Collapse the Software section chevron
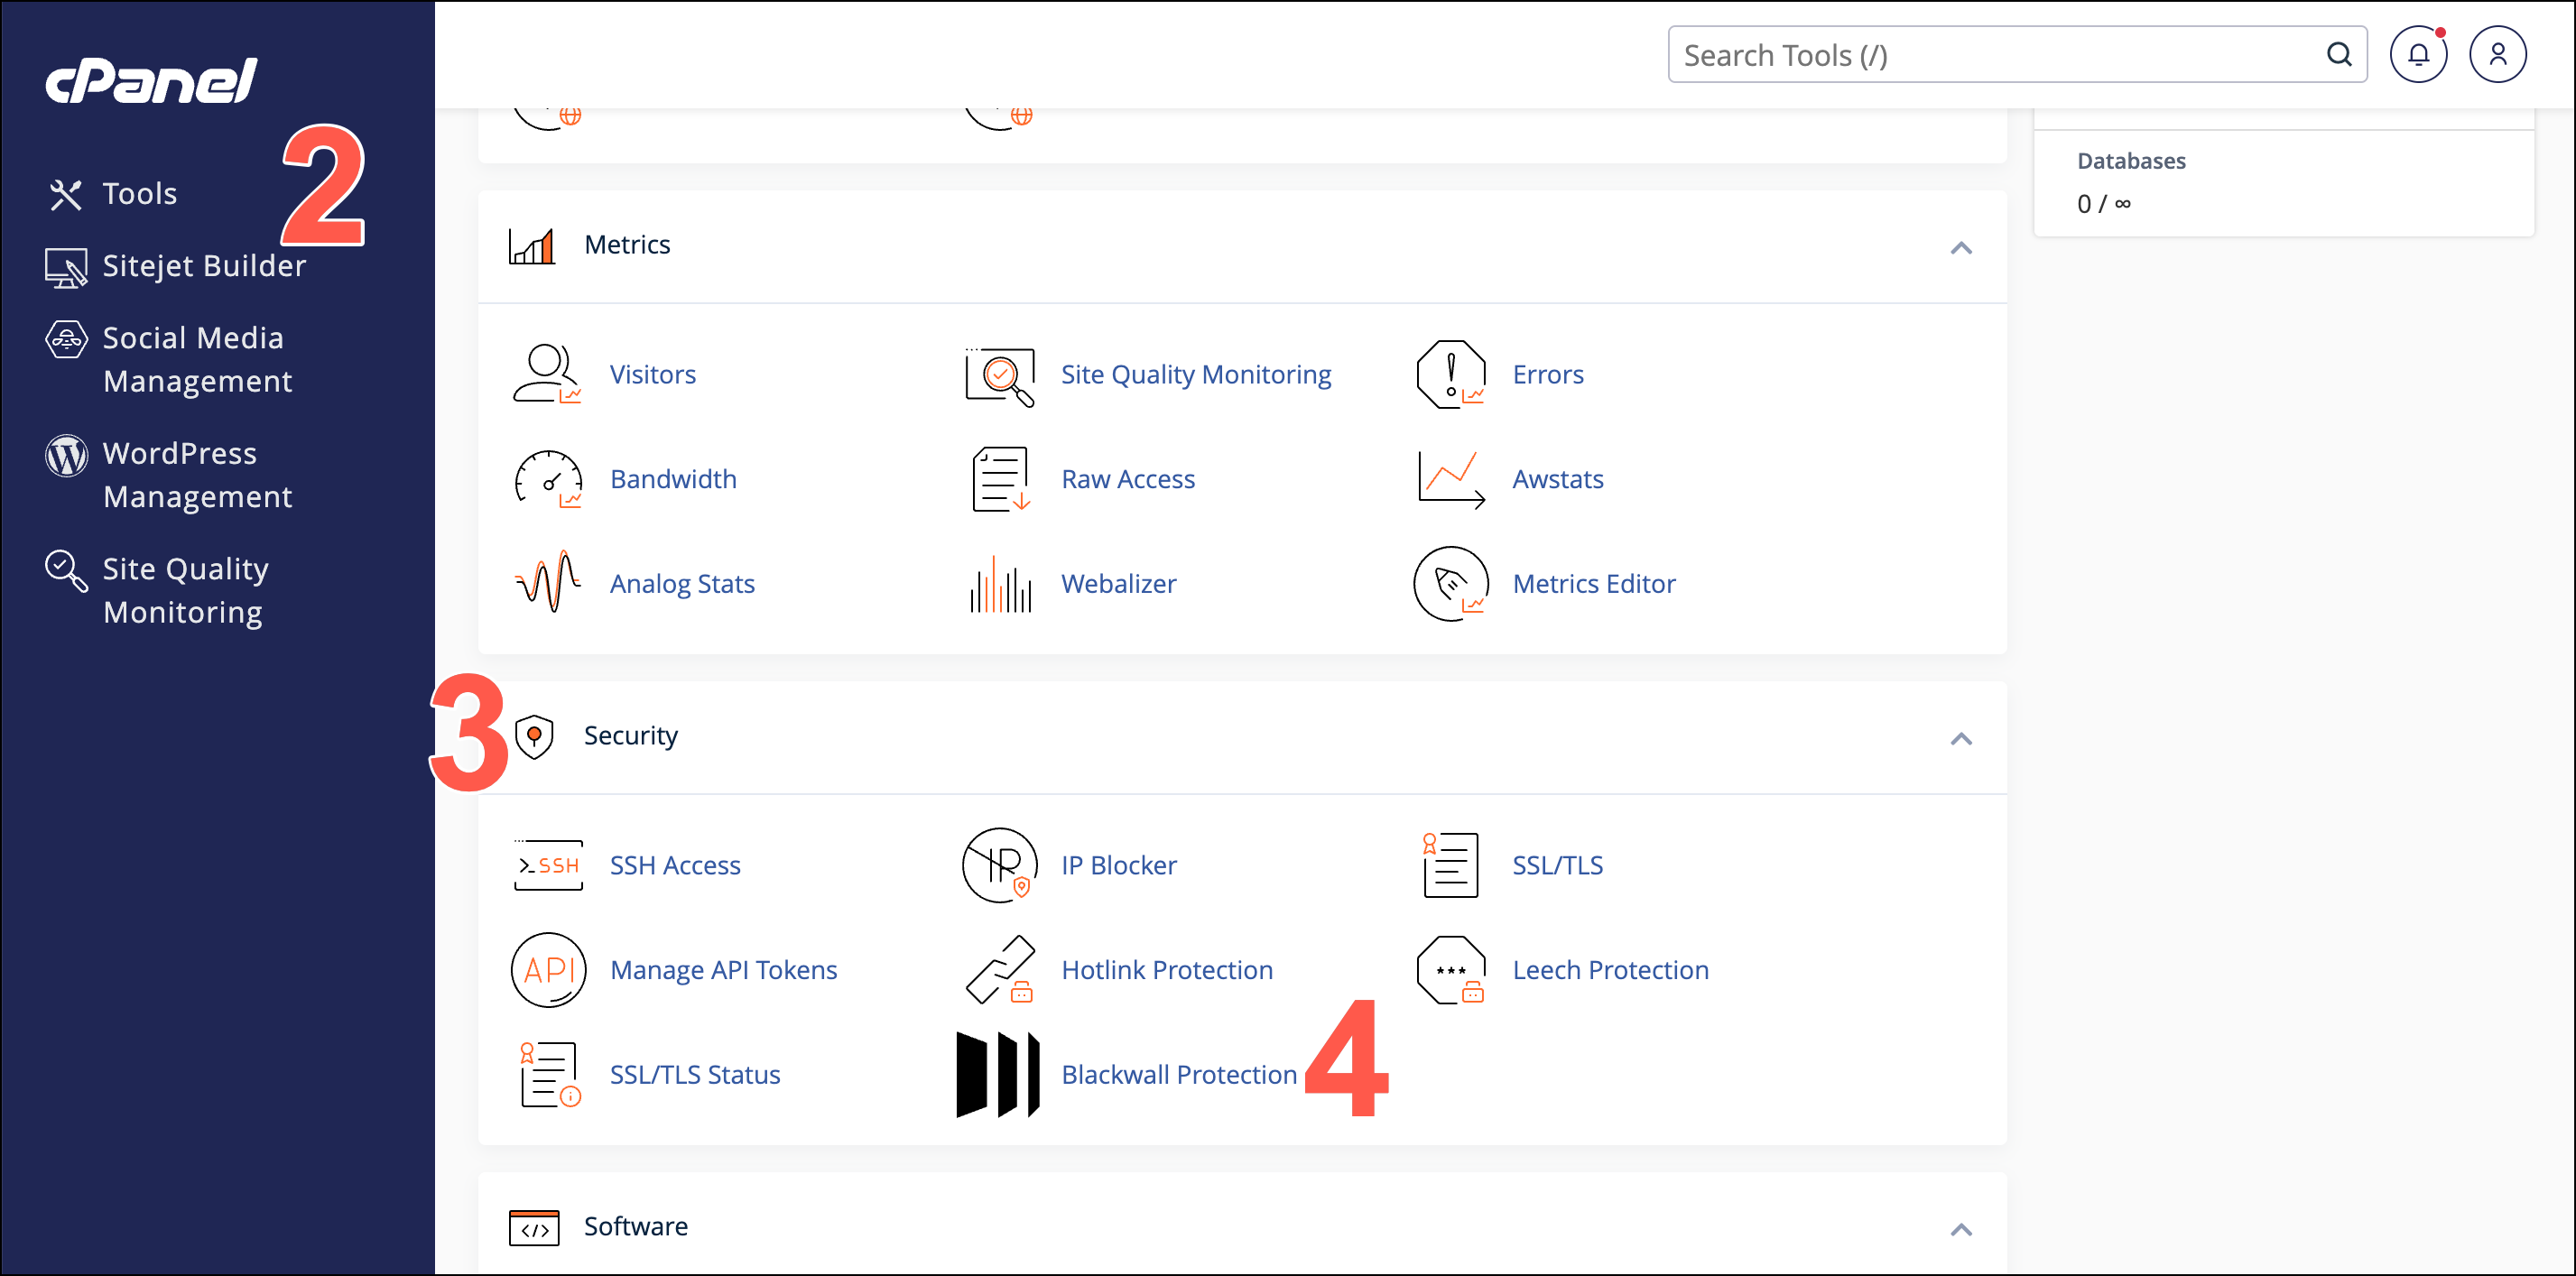The image size is (2576, 1276). coord(1961,1230)
